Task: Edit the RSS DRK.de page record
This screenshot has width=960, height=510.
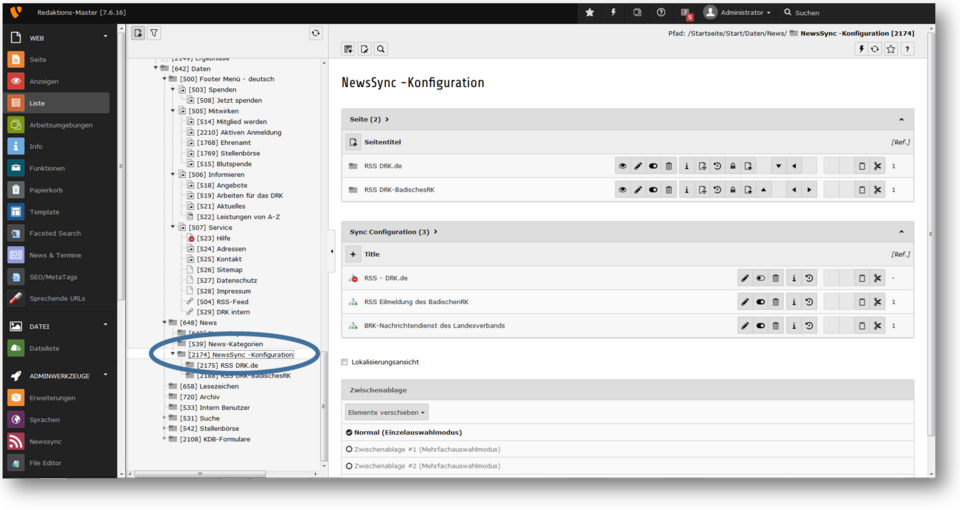Action: (638, 166)
